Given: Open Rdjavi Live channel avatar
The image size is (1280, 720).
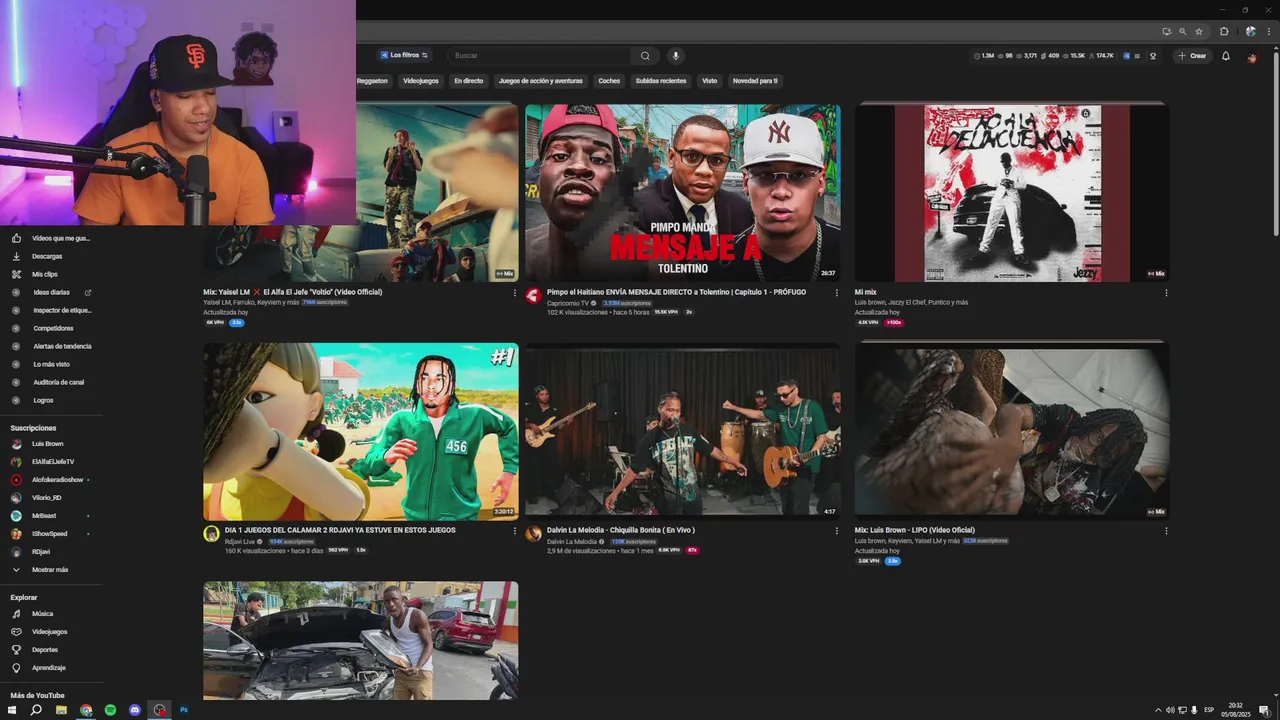Looking at the screenshot, I should [x=211, y=534].
